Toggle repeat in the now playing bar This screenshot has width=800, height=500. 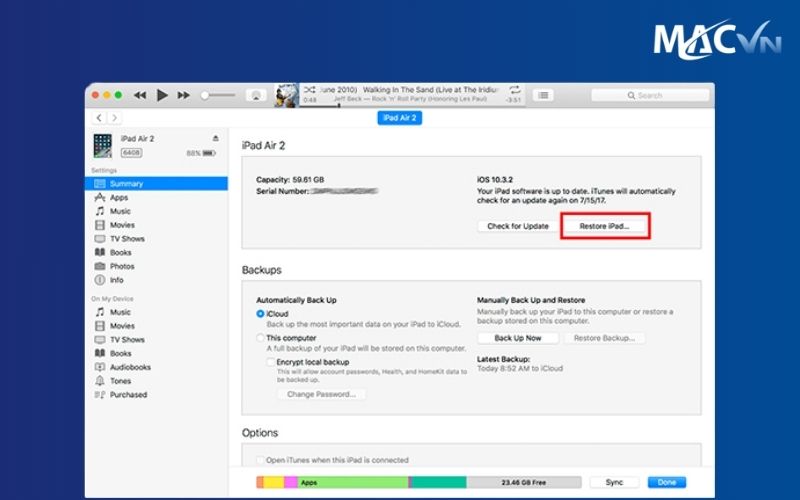pyautogui.click(x=515, y=90)
